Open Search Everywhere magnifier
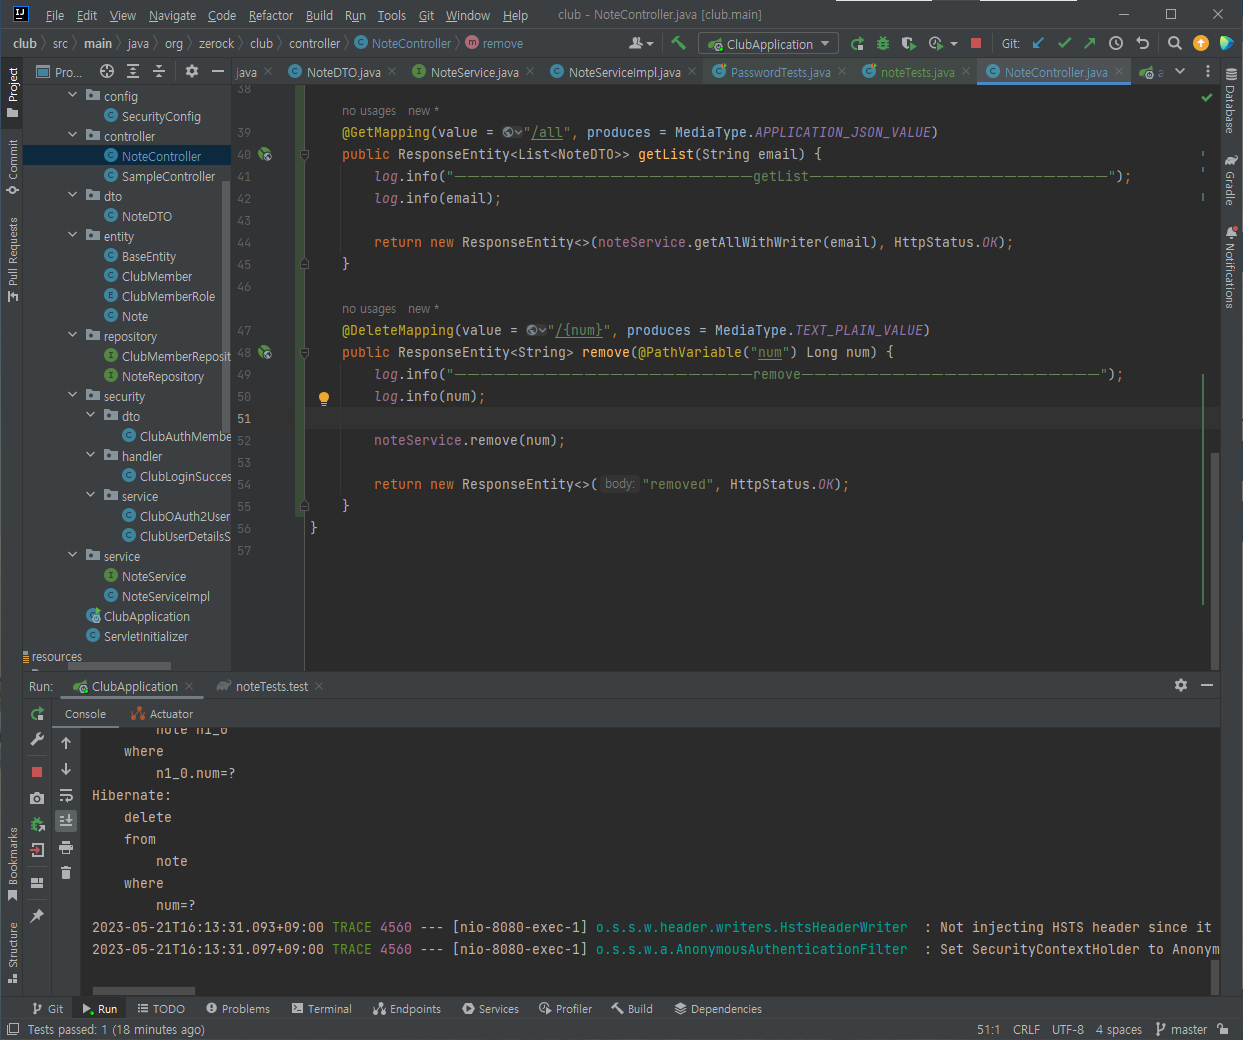Image resolution: width=1252 pixels, height=1040 pixels. click(x=1175, y=43)
